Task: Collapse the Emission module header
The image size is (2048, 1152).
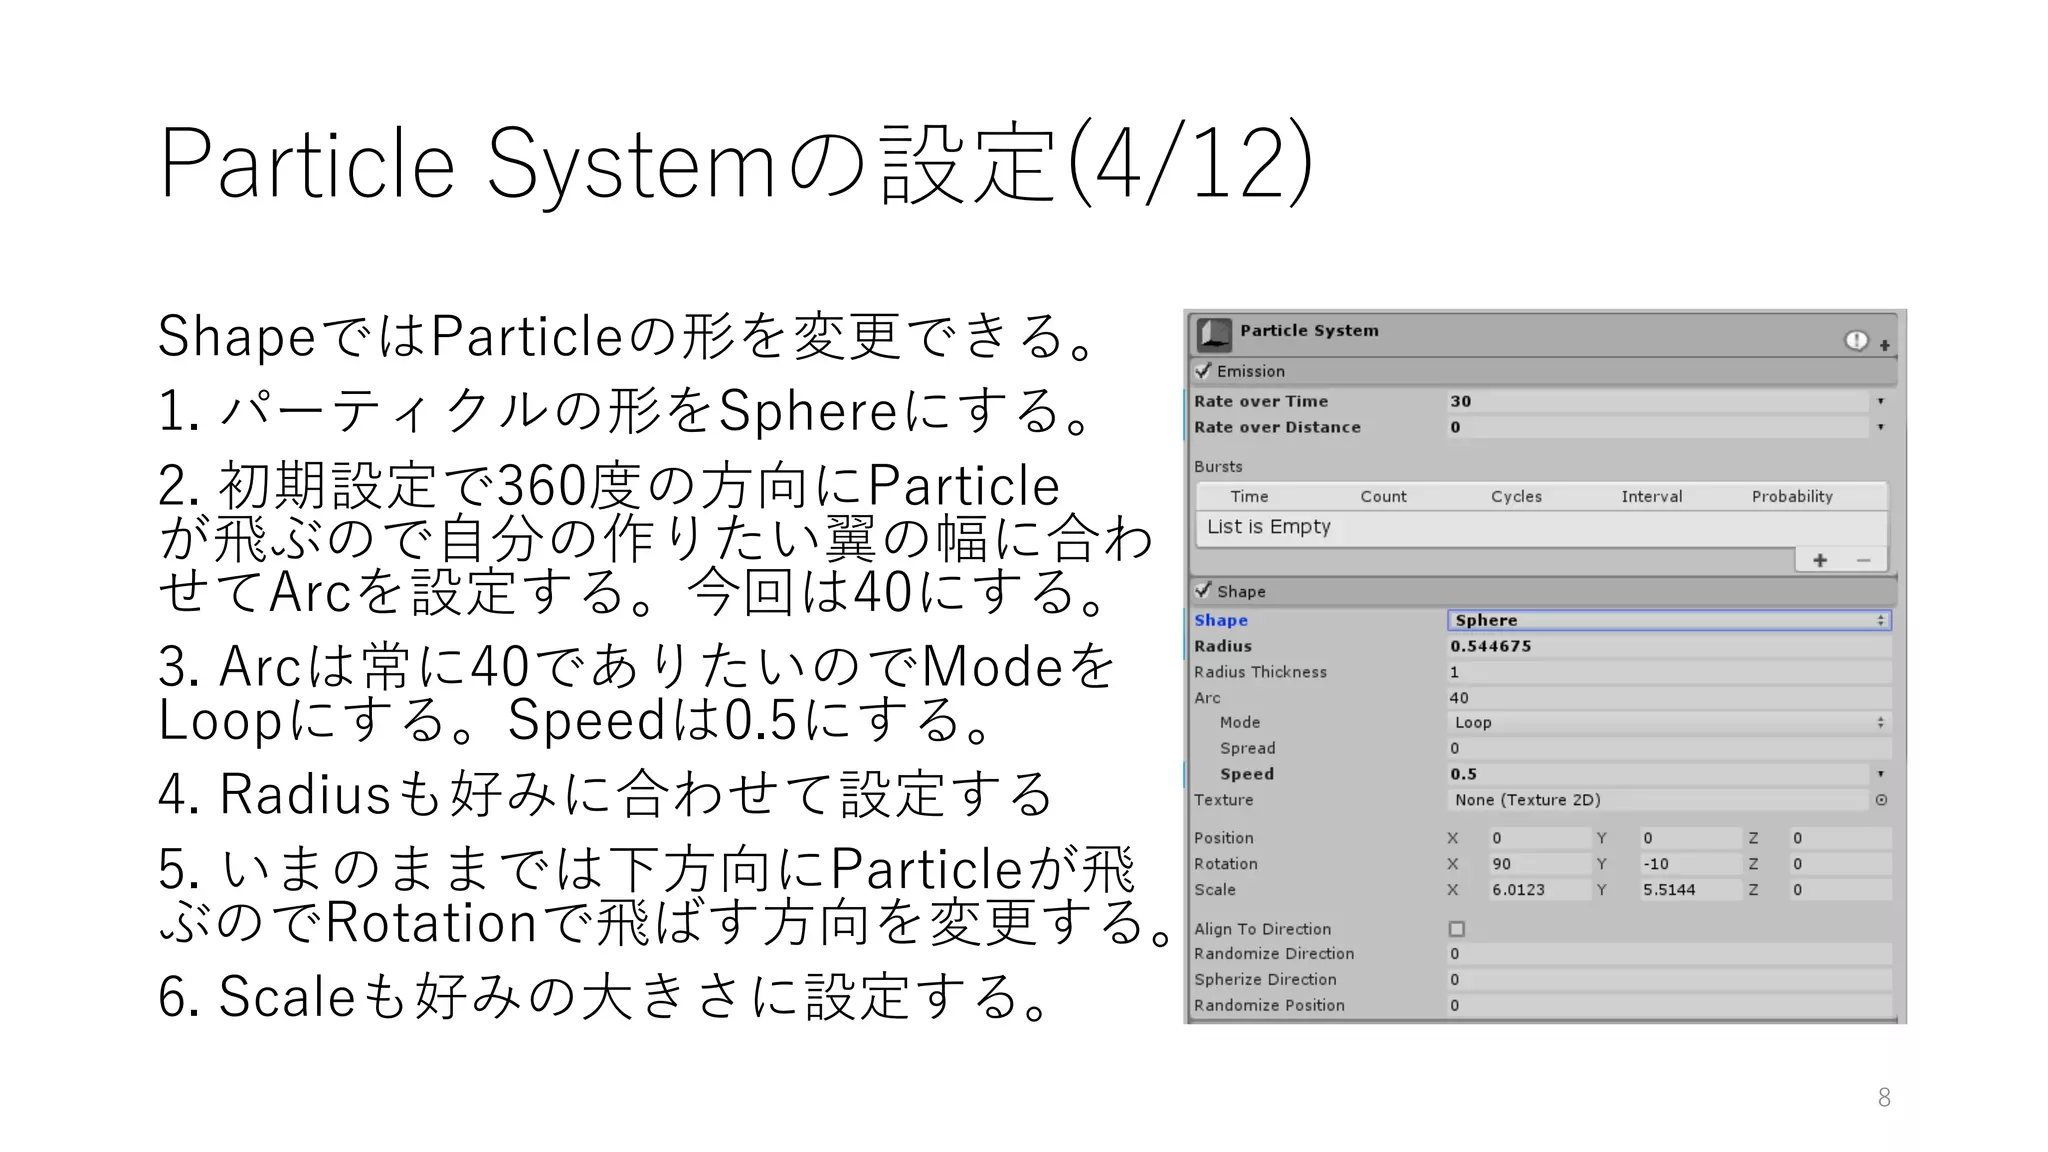Action: (1543, 371)
